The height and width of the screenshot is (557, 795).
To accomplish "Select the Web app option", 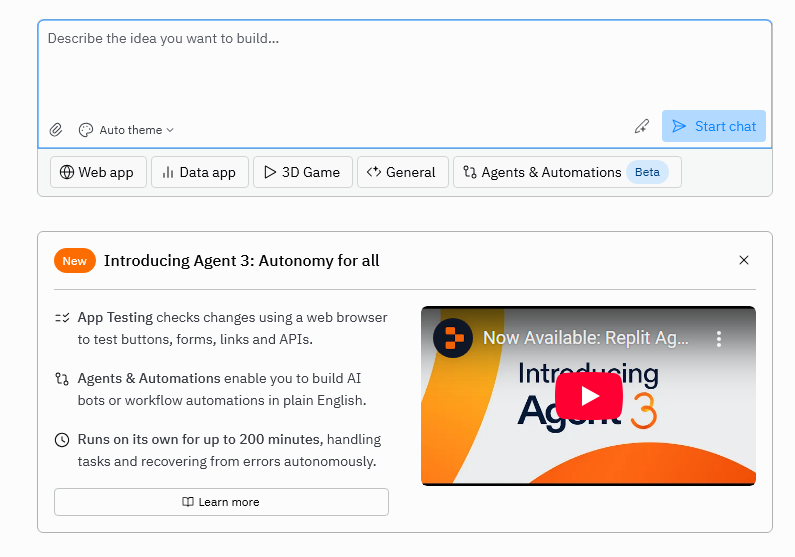I will pos(97,172).
